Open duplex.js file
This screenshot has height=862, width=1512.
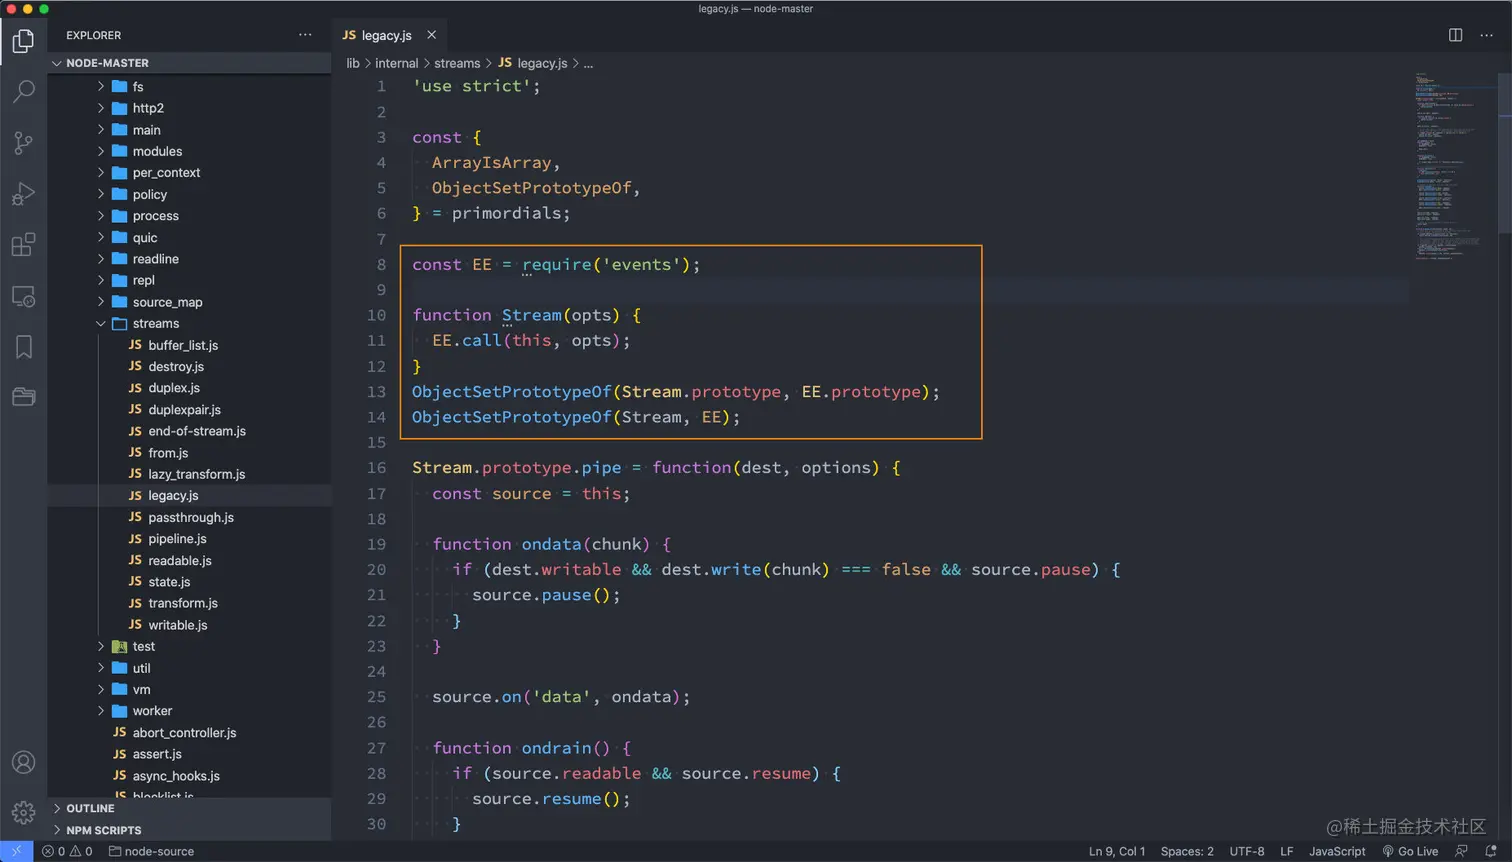190,388
